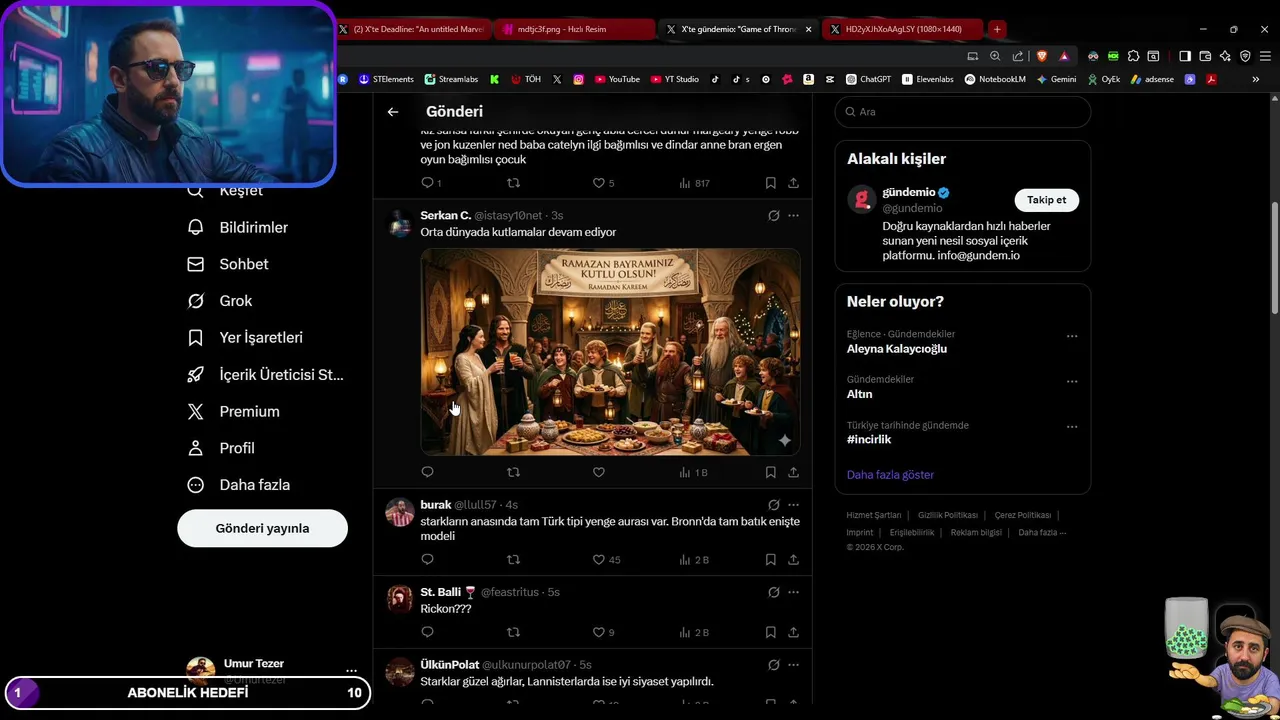View analytics of Serkan C.'s post

[x=693, y=472]
